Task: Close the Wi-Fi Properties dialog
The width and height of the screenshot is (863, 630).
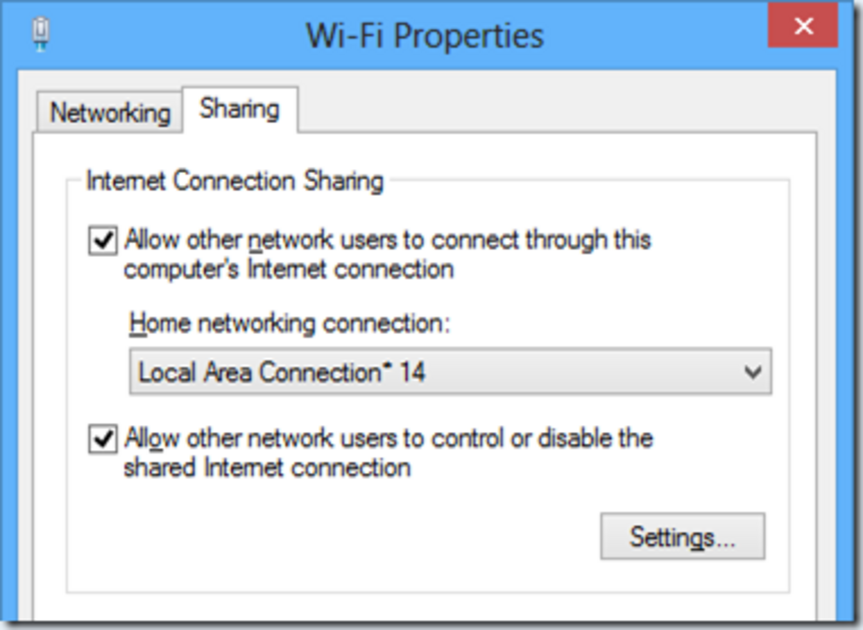Action: click(x=803, y=25)
